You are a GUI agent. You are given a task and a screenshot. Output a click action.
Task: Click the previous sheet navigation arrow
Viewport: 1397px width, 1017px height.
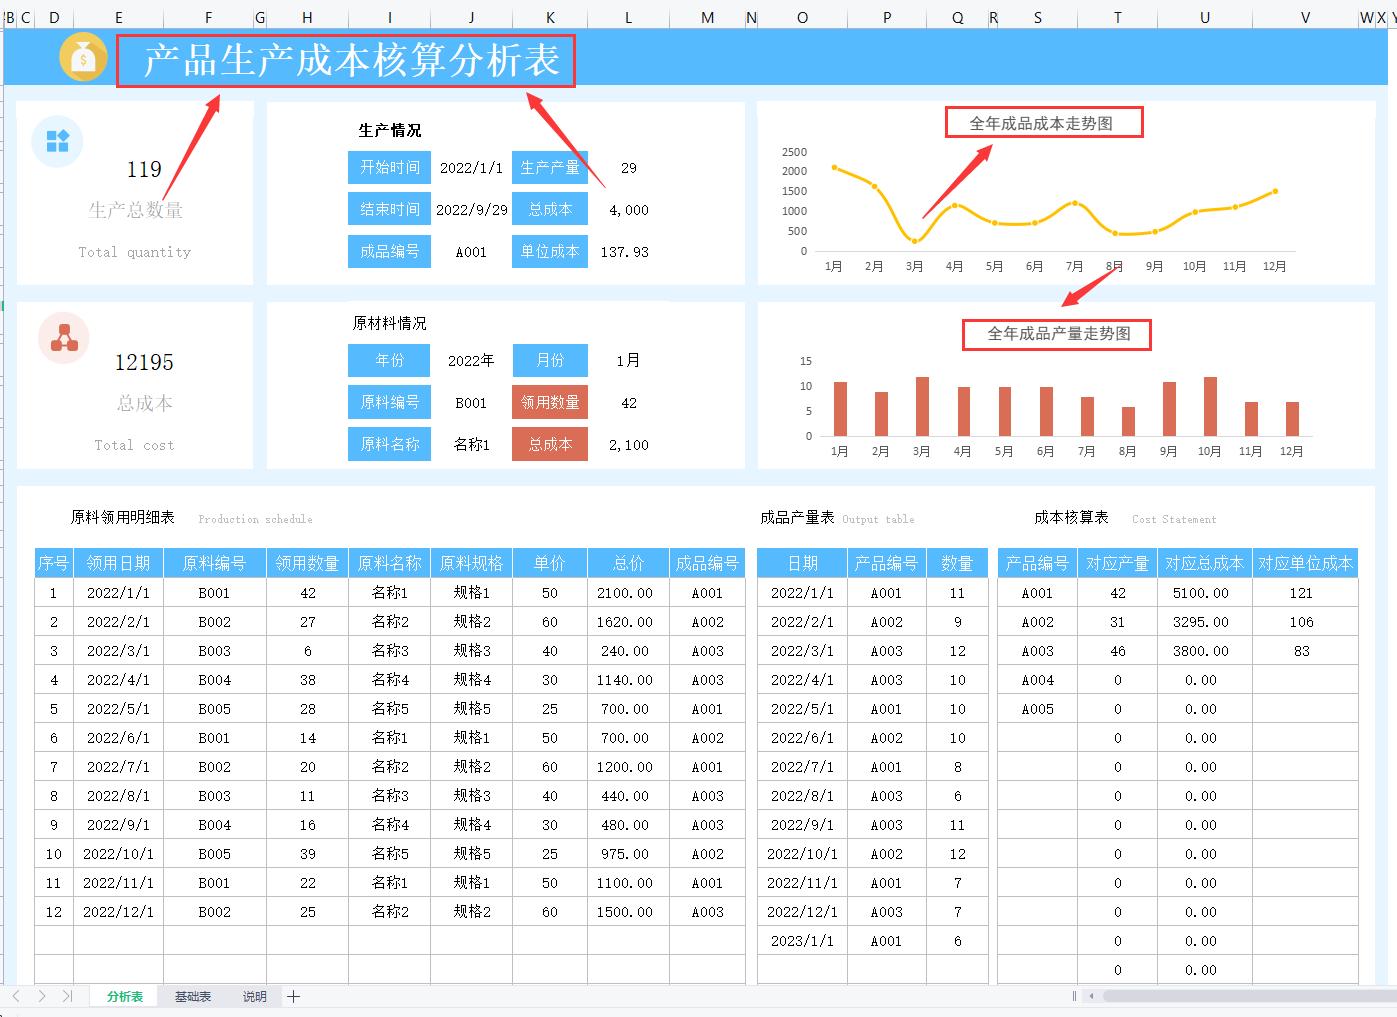(16, 996)
